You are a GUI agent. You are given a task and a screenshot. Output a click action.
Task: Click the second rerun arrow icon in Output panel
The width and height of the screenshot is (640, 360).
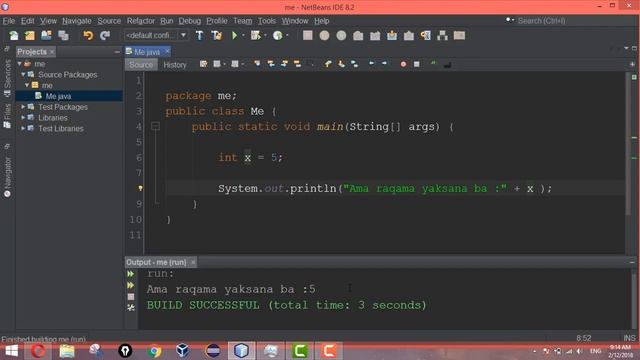tap(131, 285)
